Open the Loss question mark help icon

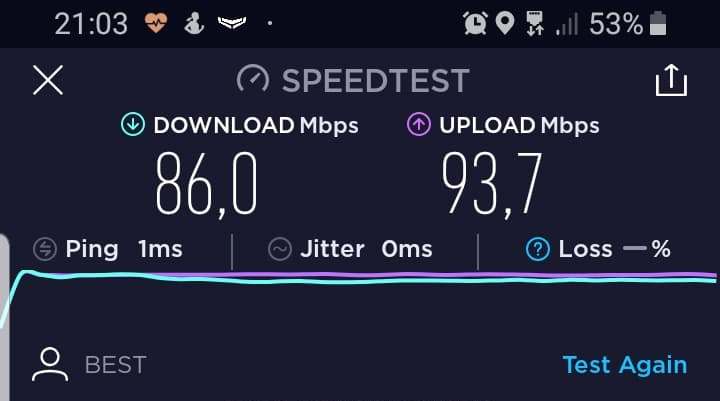pos(538,249)
